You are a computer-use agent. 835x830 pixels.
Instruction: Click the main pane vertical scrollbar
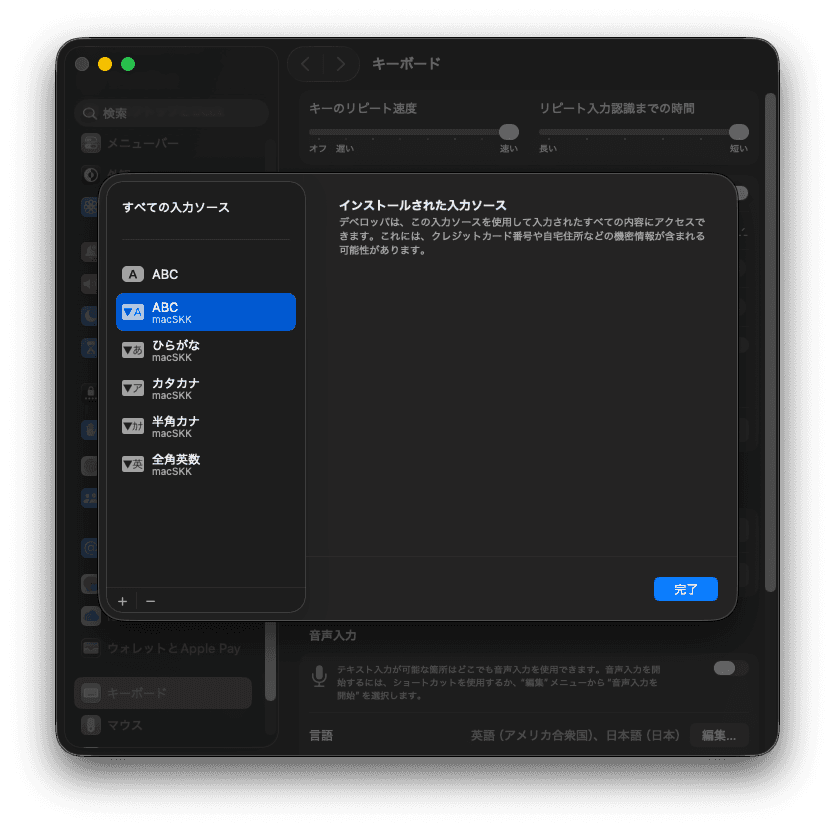click(x=770, y=342)
